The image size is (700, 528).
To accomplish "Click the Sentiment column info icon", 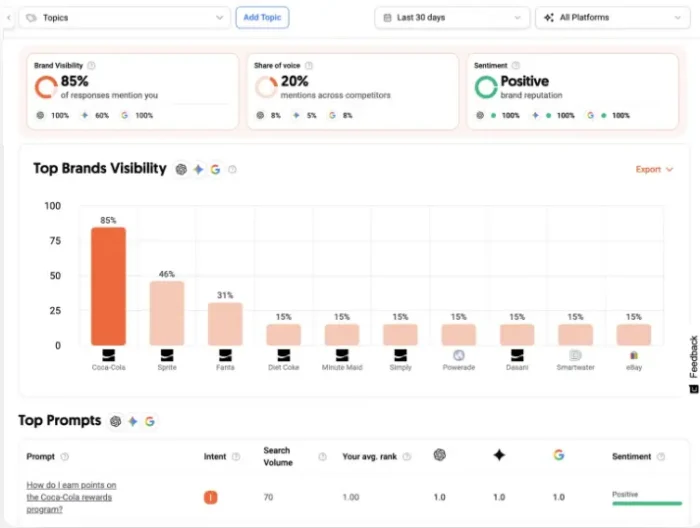I will [661, 457].
